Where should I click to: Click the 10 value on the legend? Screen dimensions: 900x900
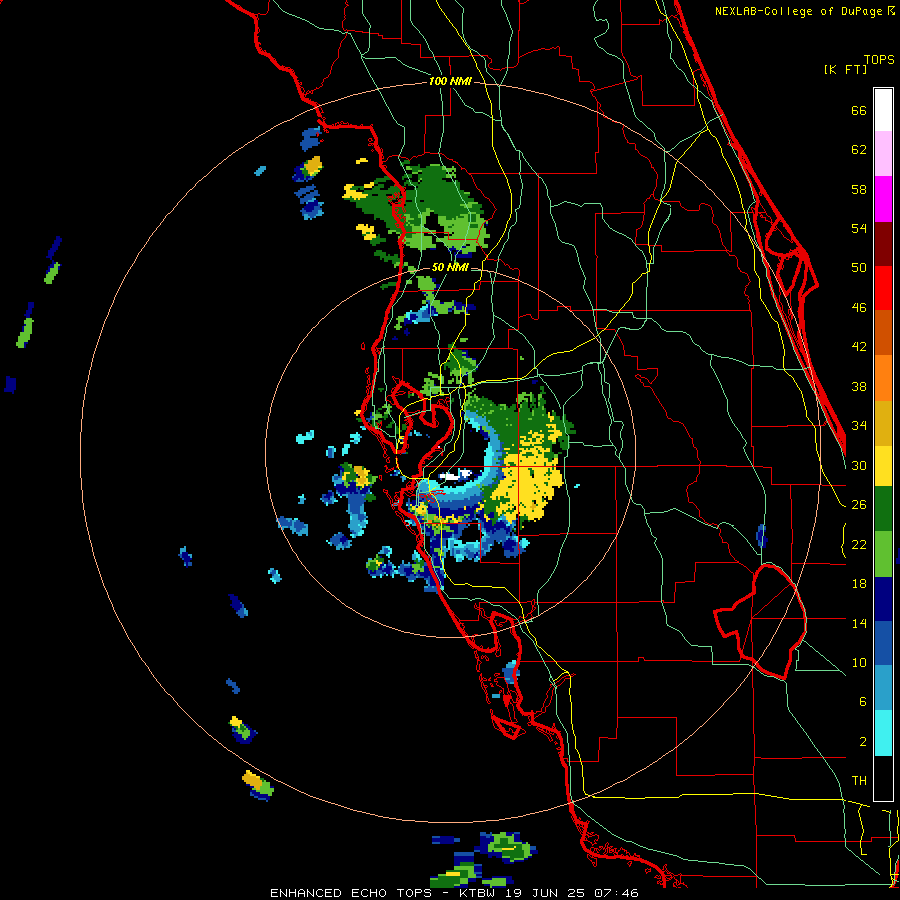pyautogui.click(x=859, y=663)
